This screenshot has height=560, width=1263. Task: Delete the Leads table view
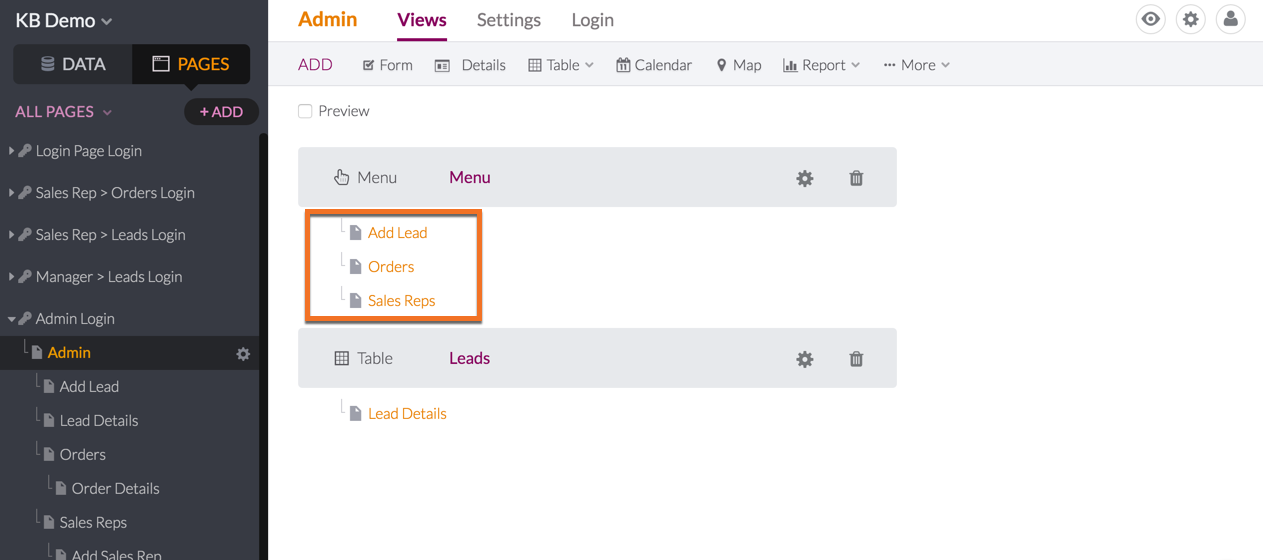click(x=856, y=359)
